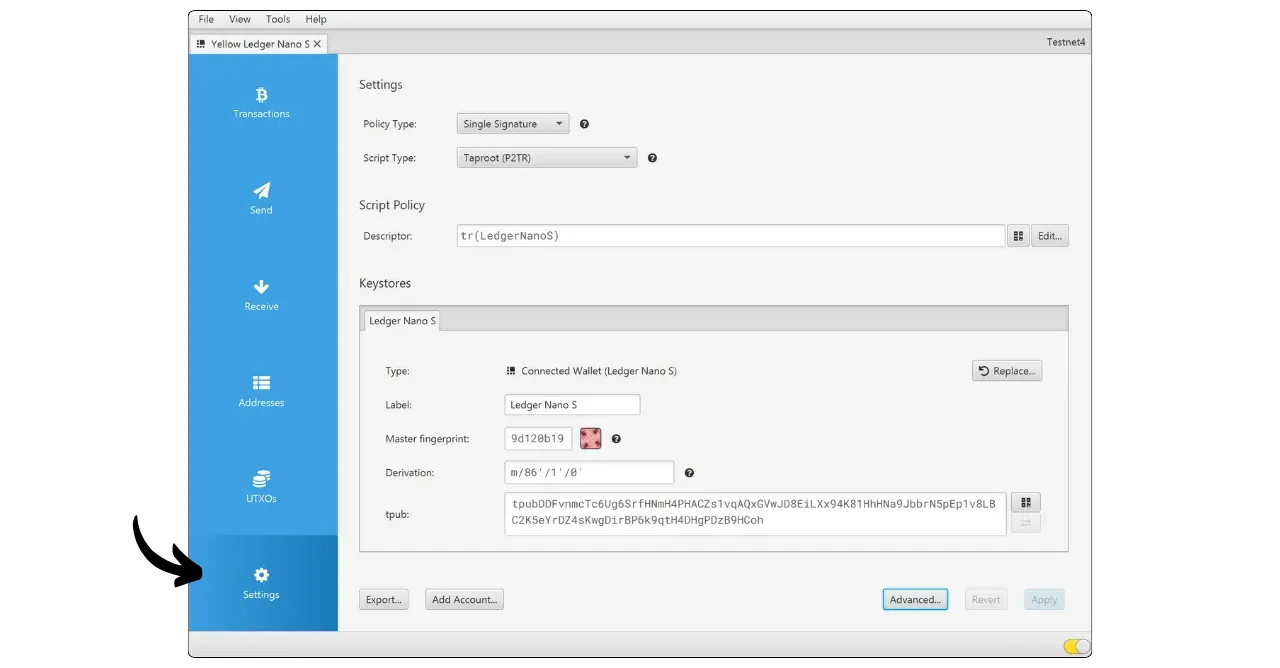Click the keystore Label text field
This screenshot has width=1280, height=668.
click(x=572, y=405)
